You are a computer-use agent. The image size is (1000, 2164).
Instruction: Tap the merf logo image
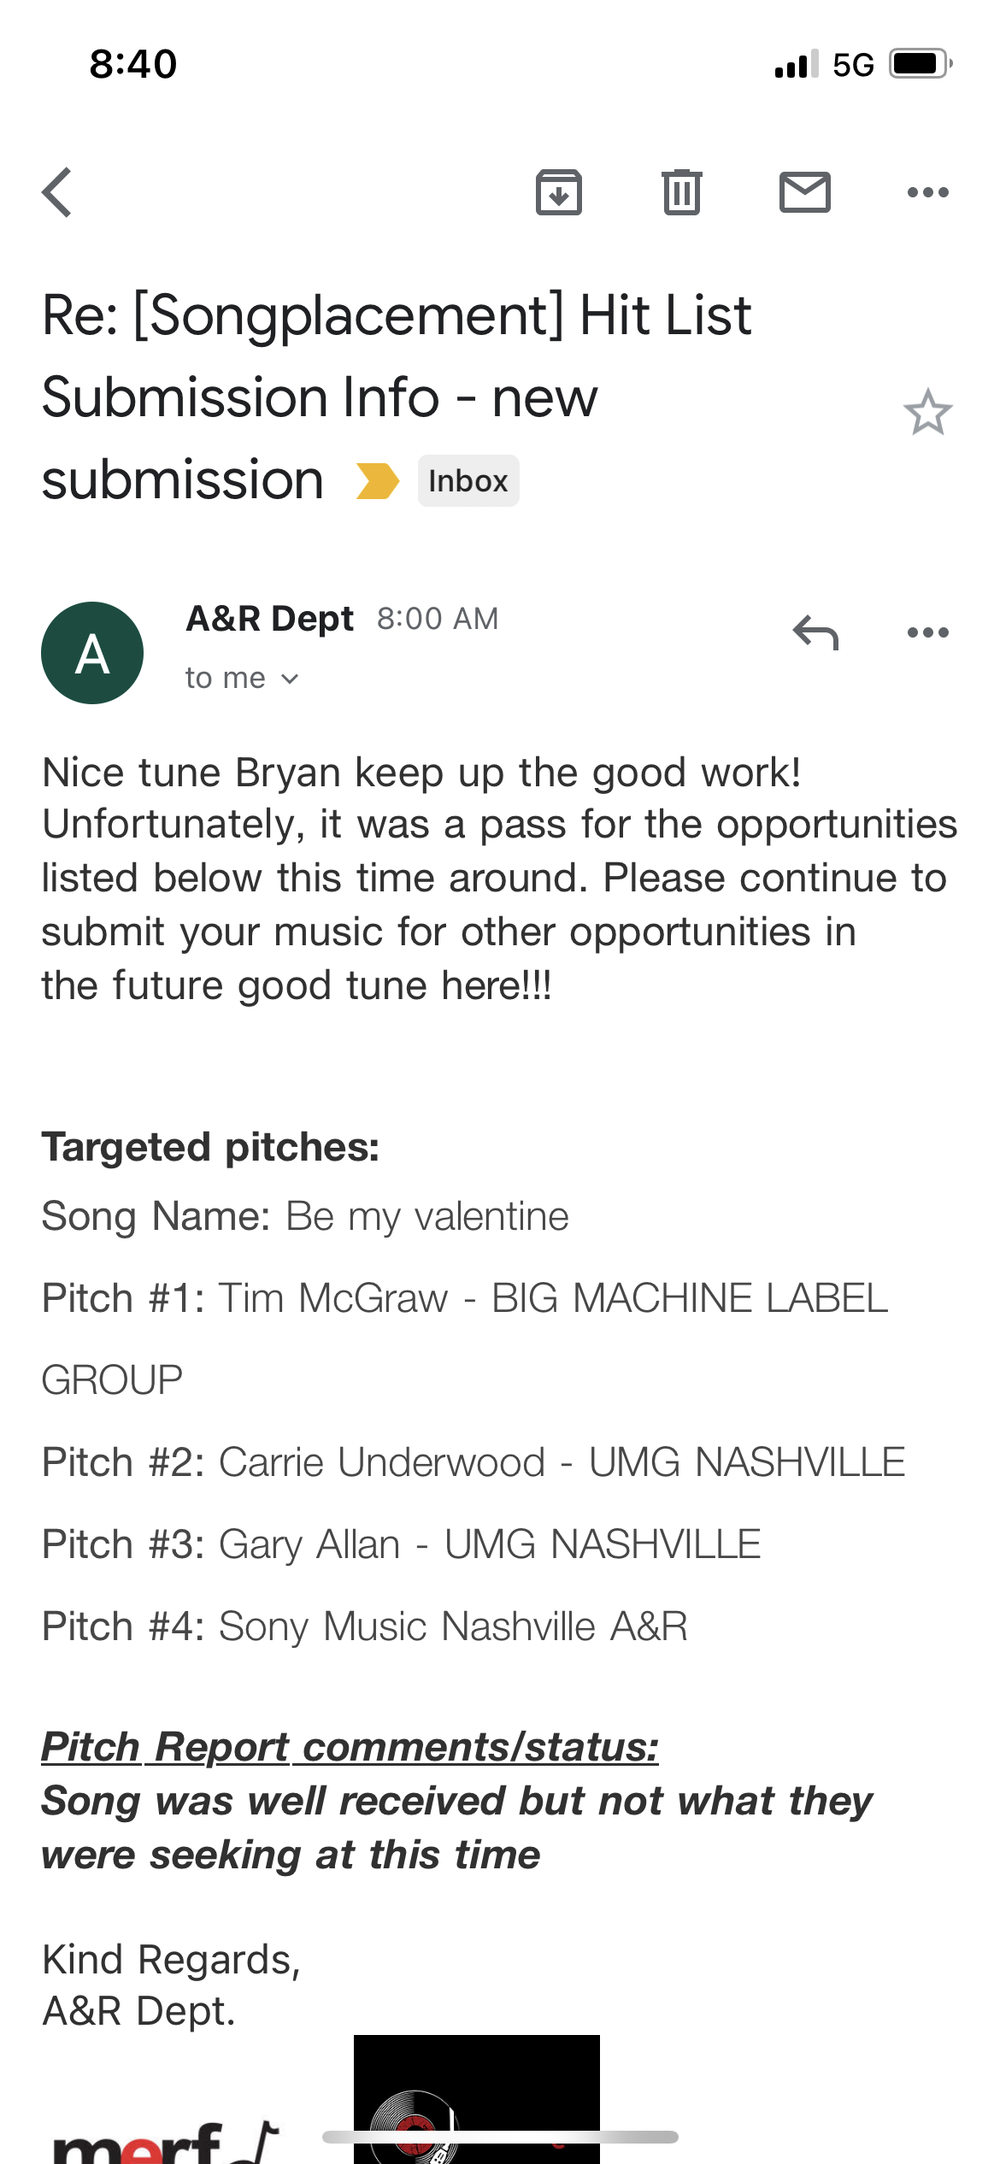tap(165, 2140)
